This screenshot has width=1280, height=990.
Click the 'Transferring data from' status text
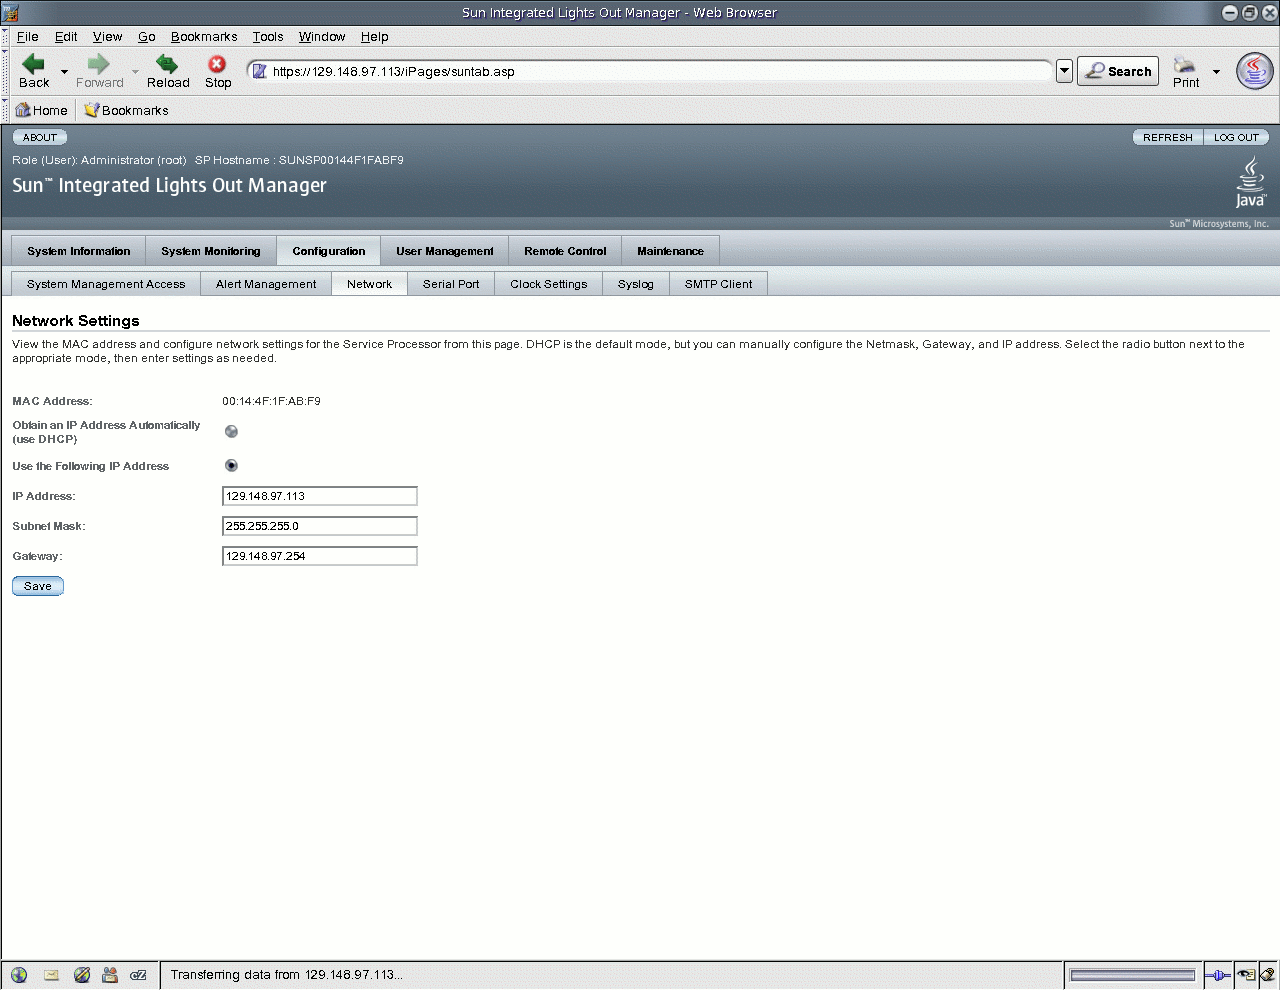[x=287, y=975]
